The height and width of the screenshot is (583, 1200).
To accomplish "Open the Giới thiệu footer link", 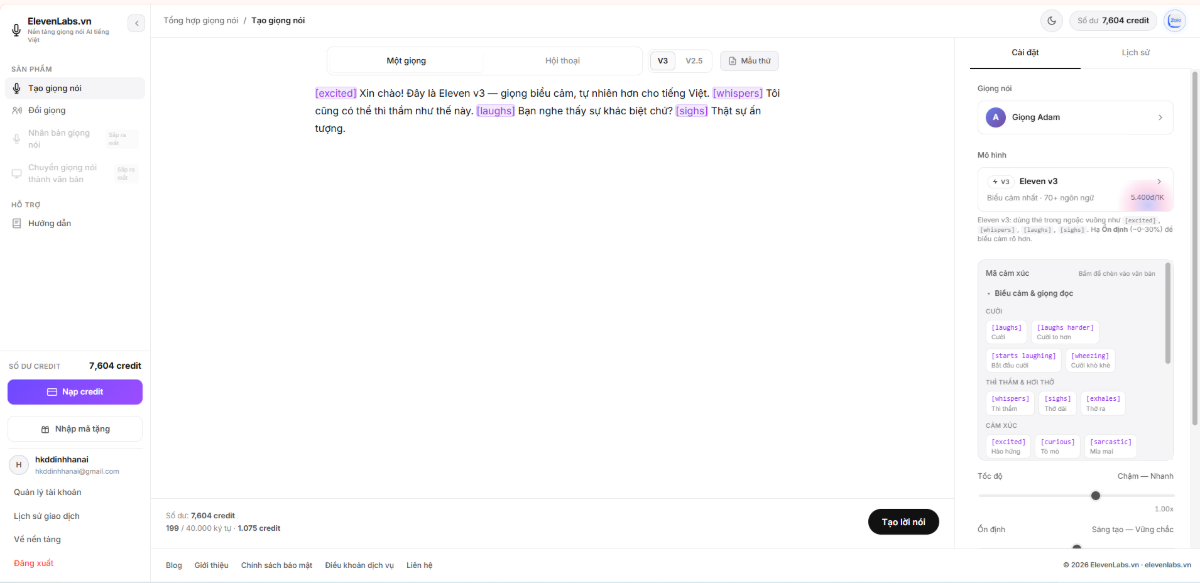I will [211, 565].
